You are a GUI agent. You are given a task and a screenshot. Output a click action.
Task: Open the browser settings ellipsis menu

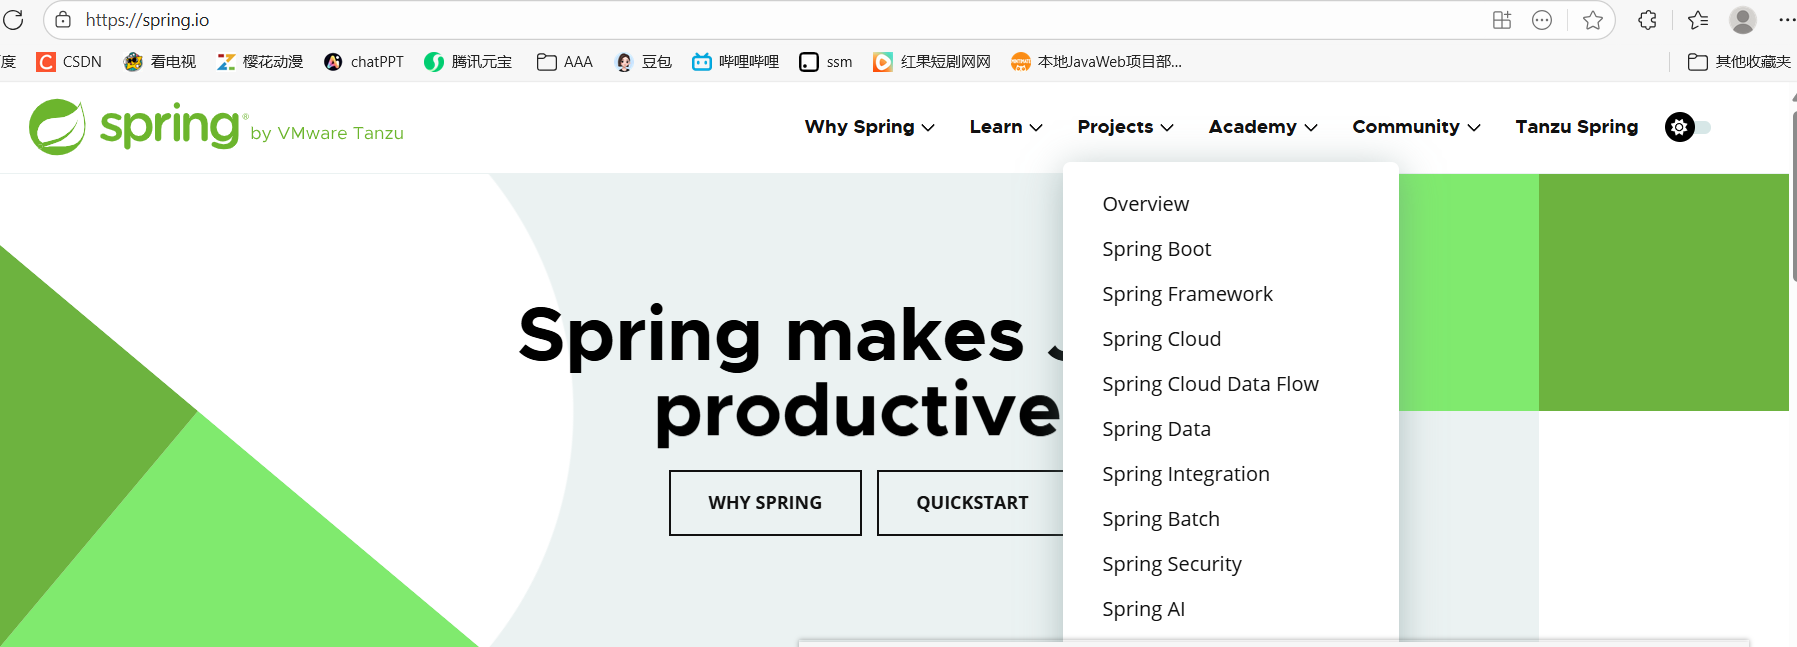tap(1787, 20)
